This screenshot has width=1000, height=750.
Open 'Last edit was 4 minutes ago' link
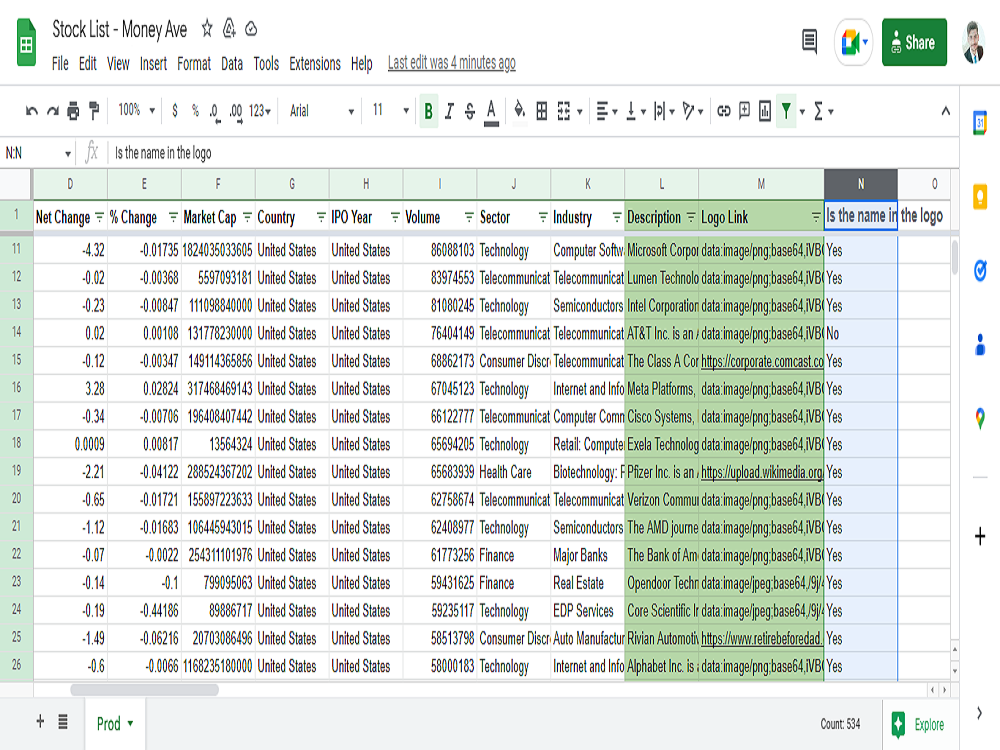tap(452, 63)
